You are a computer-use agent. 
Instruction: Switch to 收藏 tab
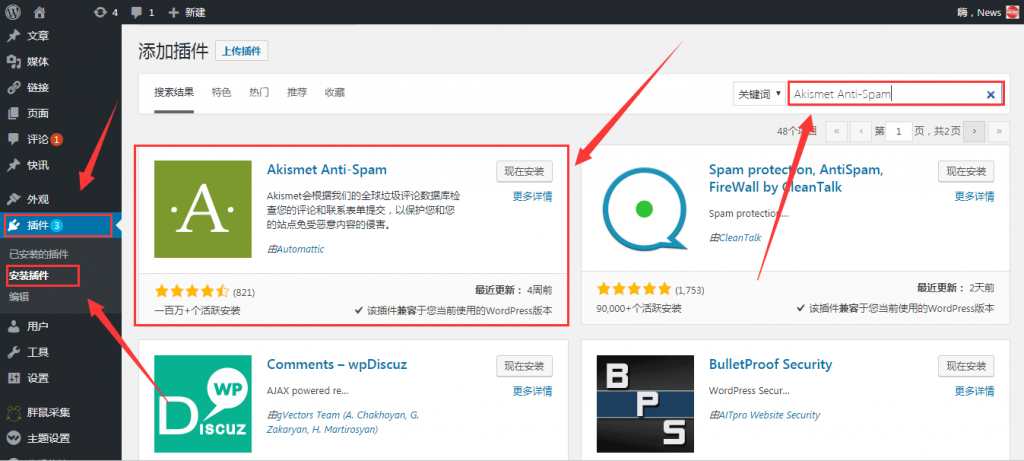point(334,93)
